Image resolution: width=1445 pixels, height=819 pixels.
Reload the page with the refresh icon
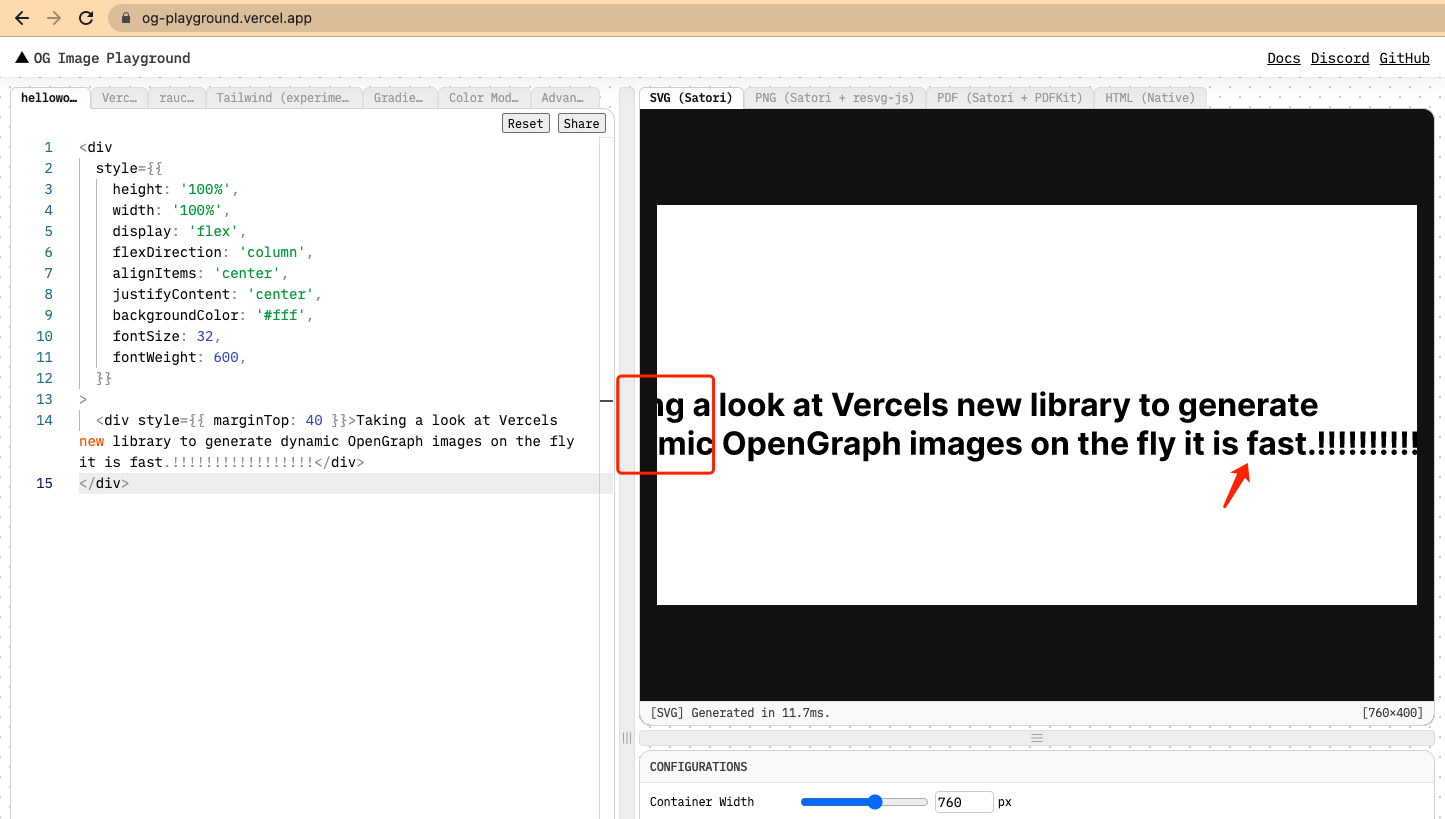(88, 17)
